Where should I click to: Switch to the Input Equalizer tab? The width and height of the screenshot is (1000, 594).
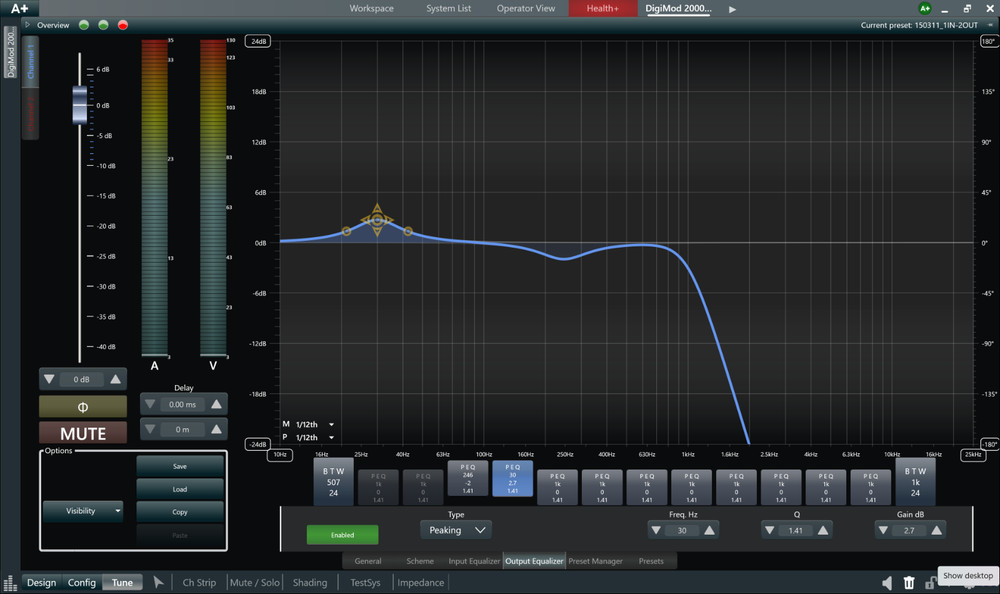point(474,561)
